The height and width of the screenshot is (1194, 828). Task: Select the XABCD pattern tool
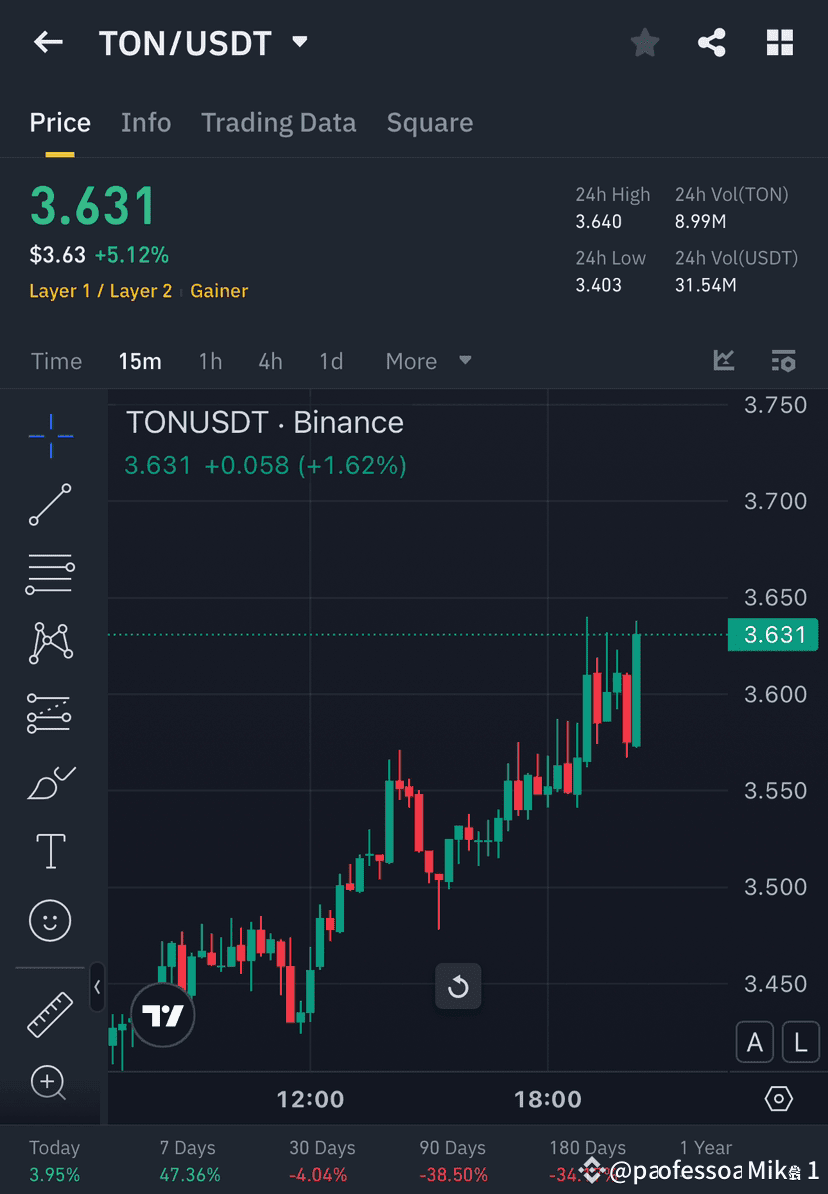point(50,643)
